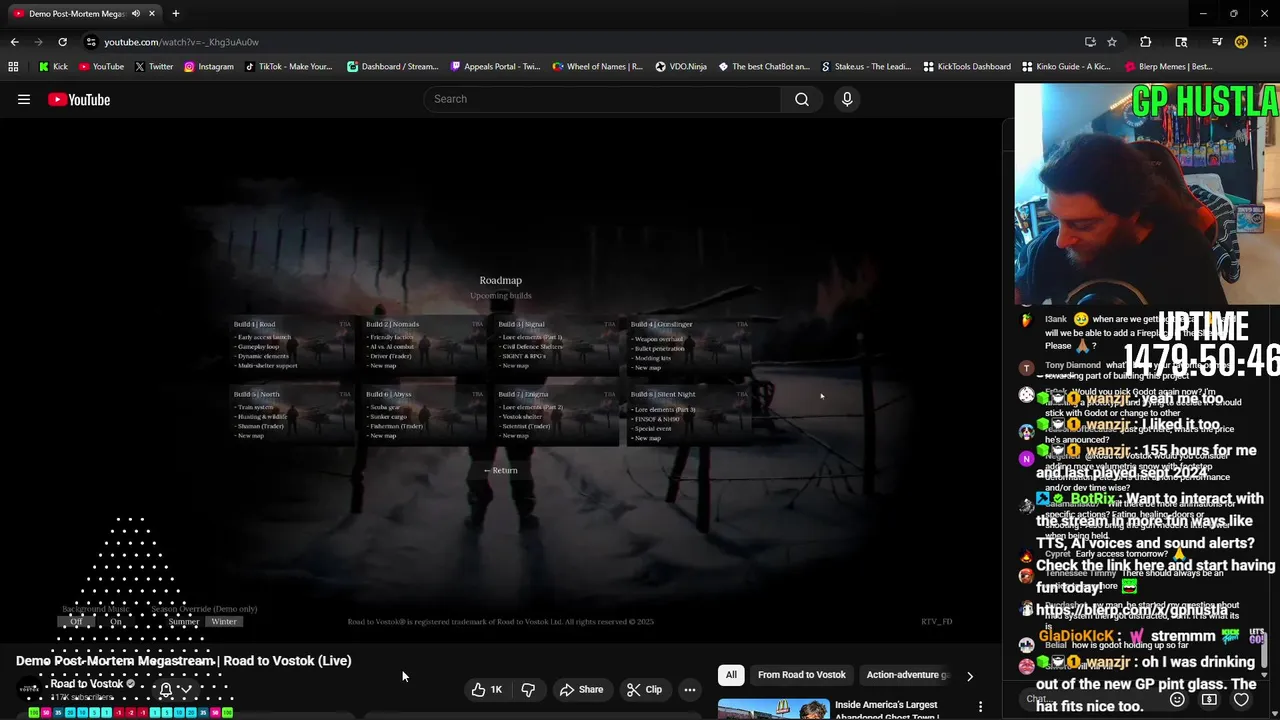
Task: Click the Clip button
Action: click(644, 689)
